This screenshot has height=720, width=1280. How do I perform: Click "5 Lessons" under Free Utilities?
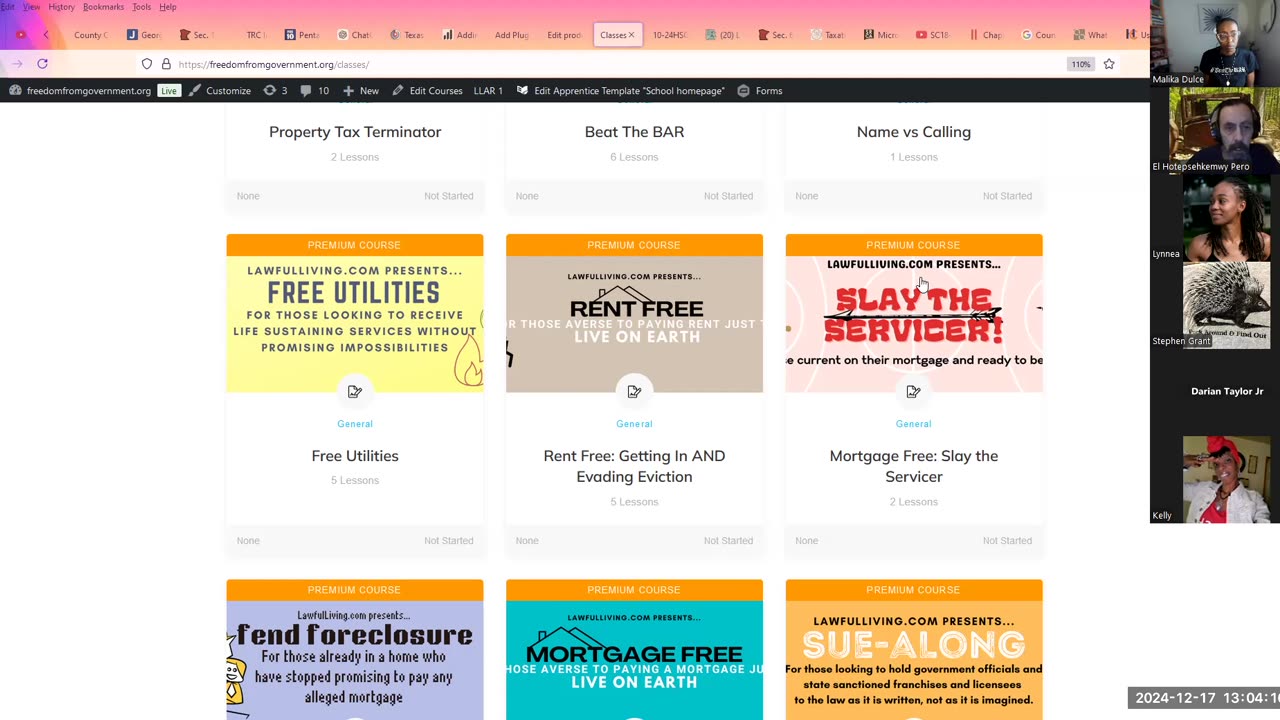pos(355,481)
